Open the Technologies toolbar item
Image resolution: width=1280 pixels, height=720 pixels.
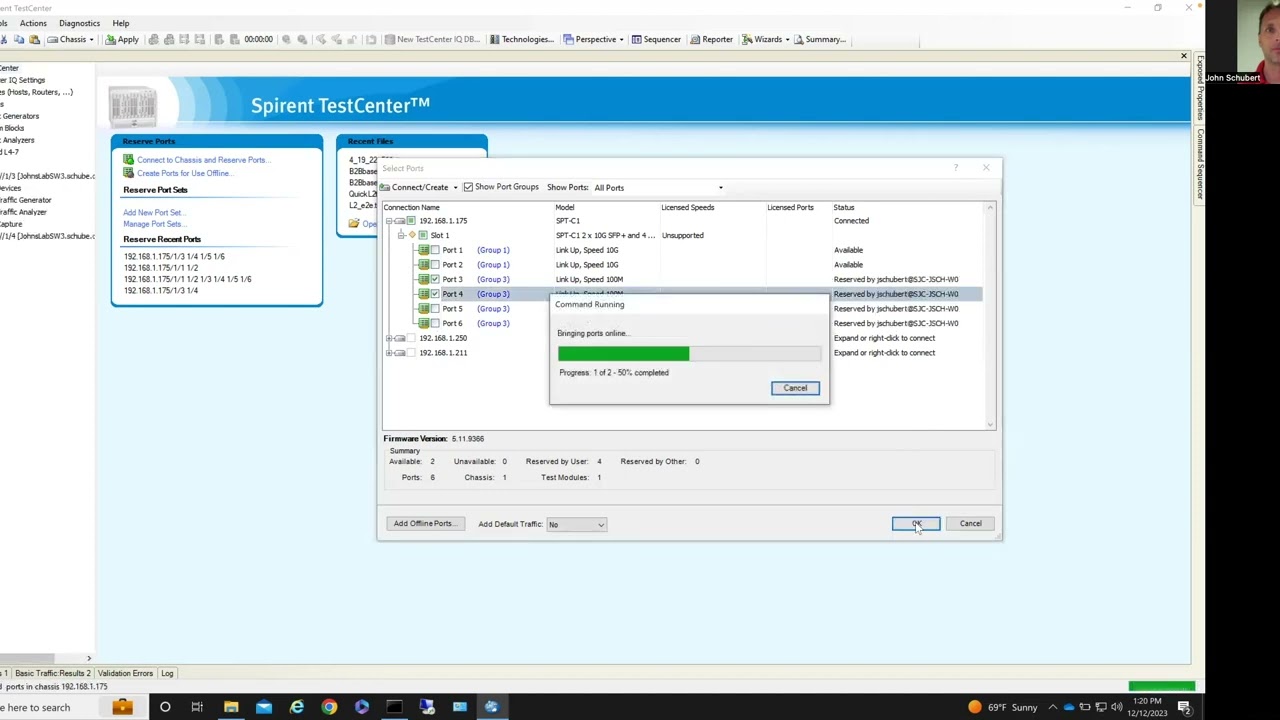coord(521,40)
